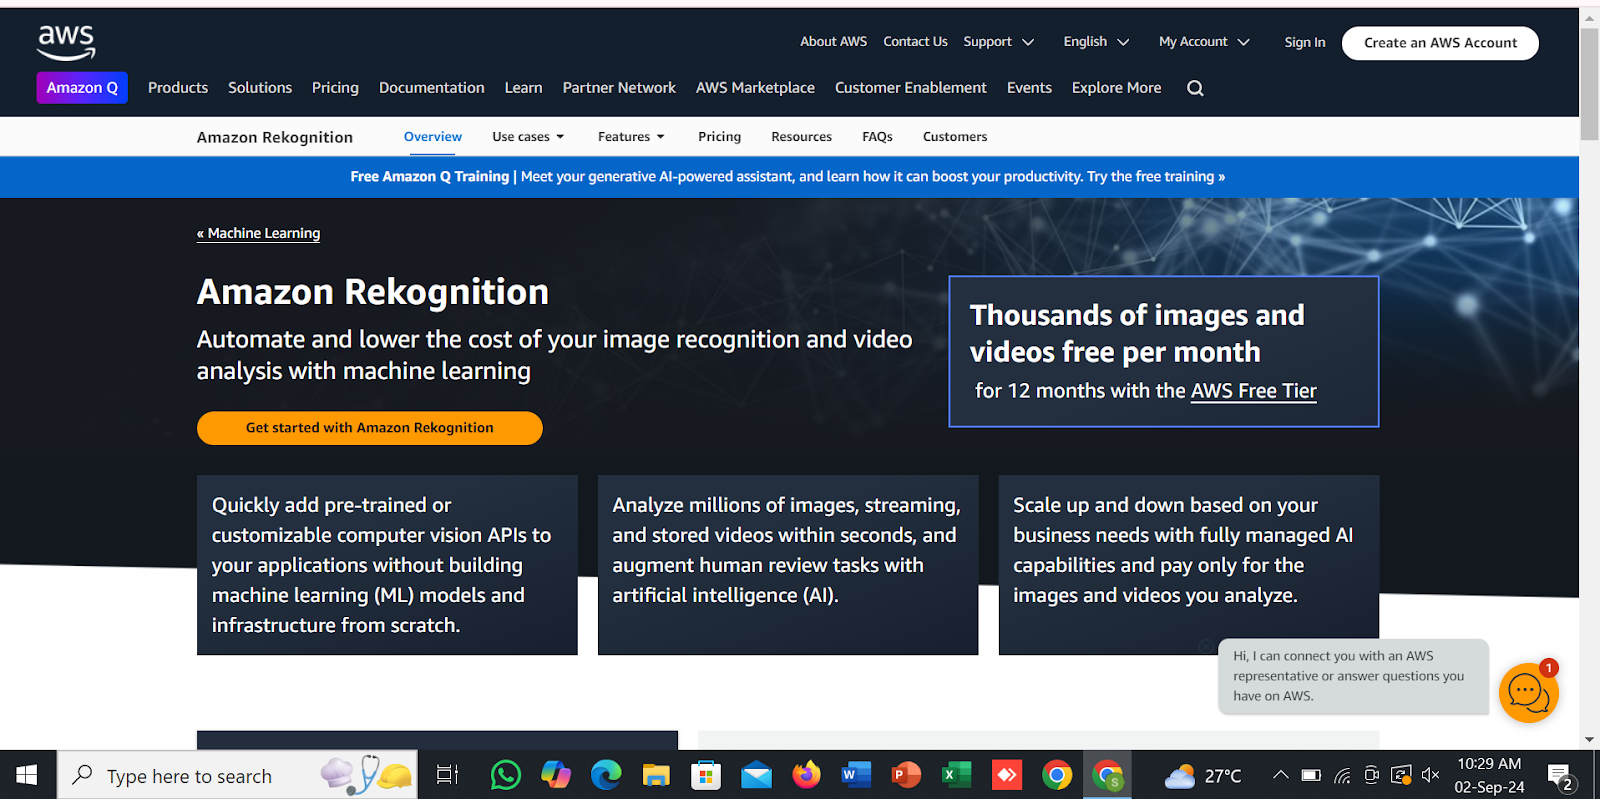The height and width of the screenshot is (799, 1600).
Task: Open the Customer Enablement menu
Action: pyautogui.click(x=911, y=88)
